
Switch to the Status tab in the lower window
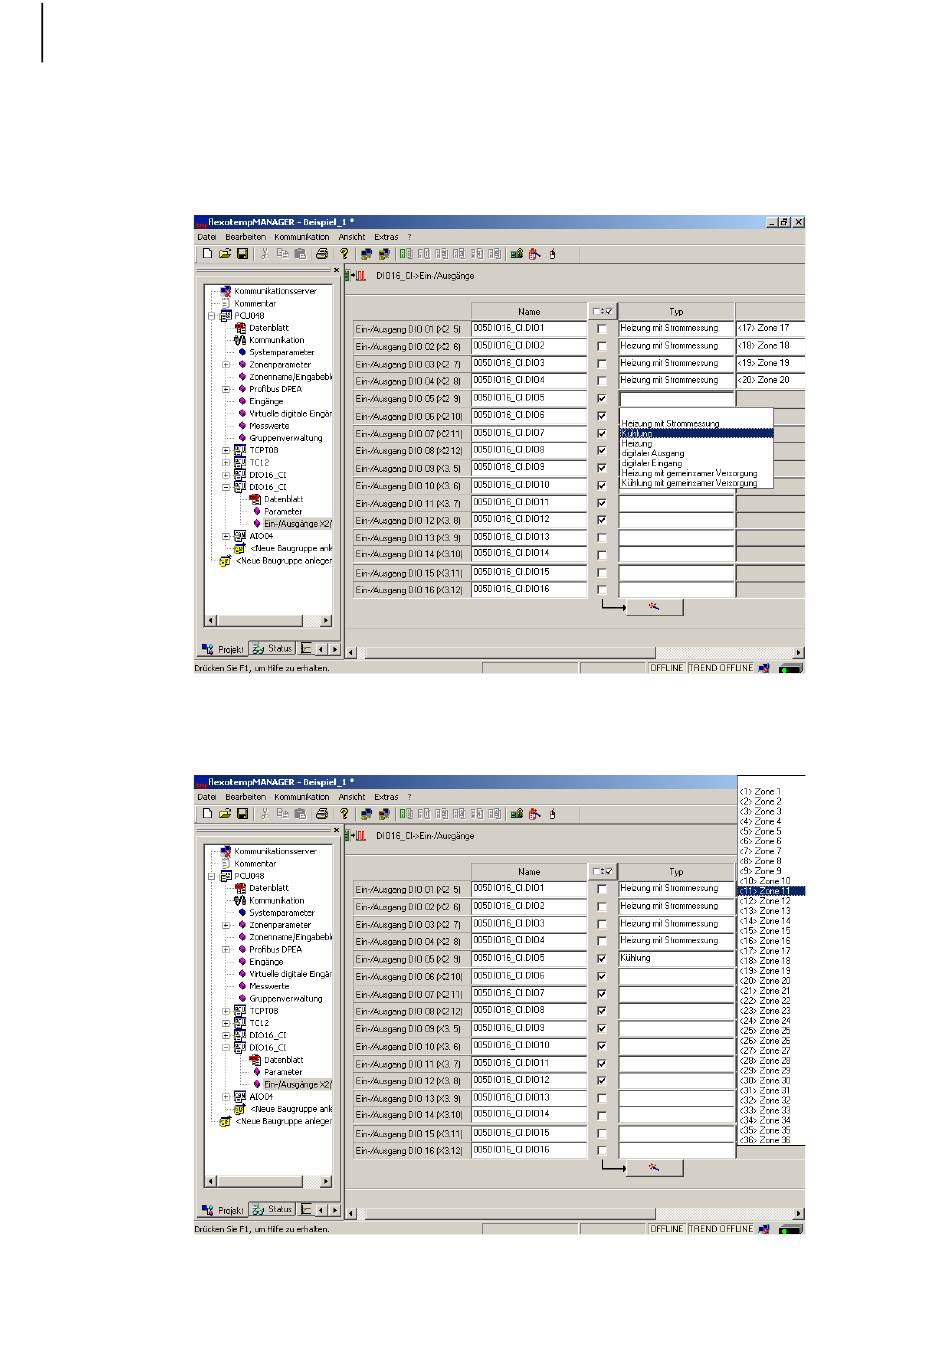[272, 1209]
